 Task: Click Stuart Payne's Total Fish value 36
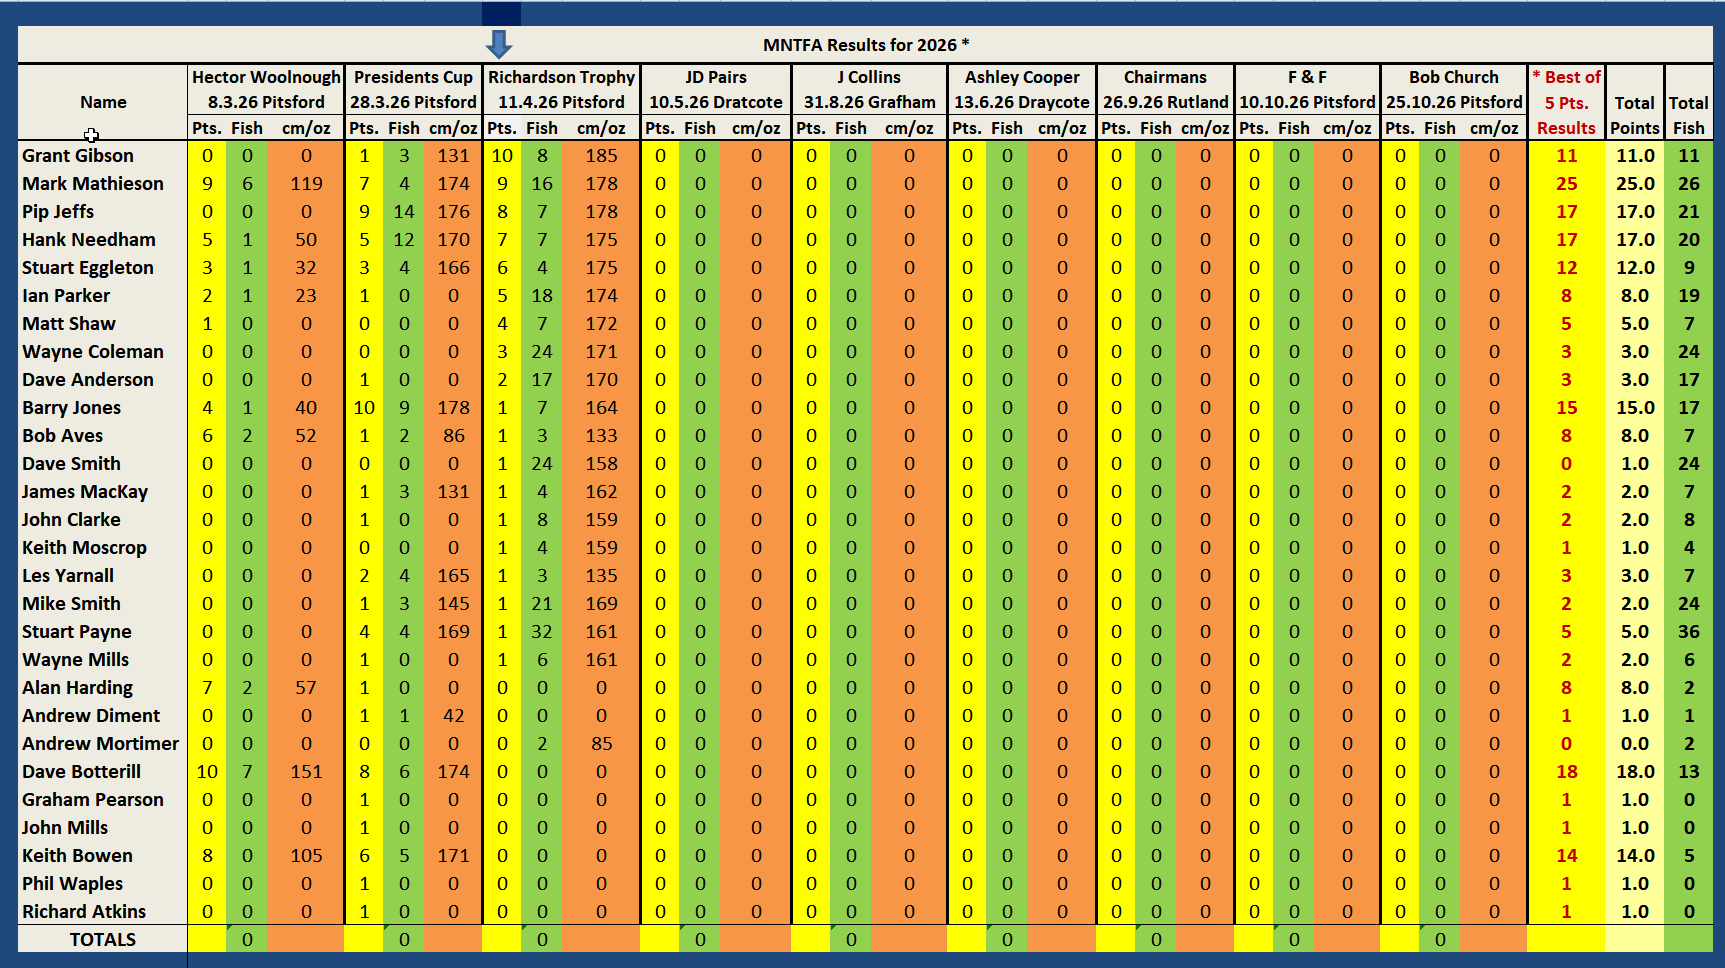click(x=1688, y=632)
